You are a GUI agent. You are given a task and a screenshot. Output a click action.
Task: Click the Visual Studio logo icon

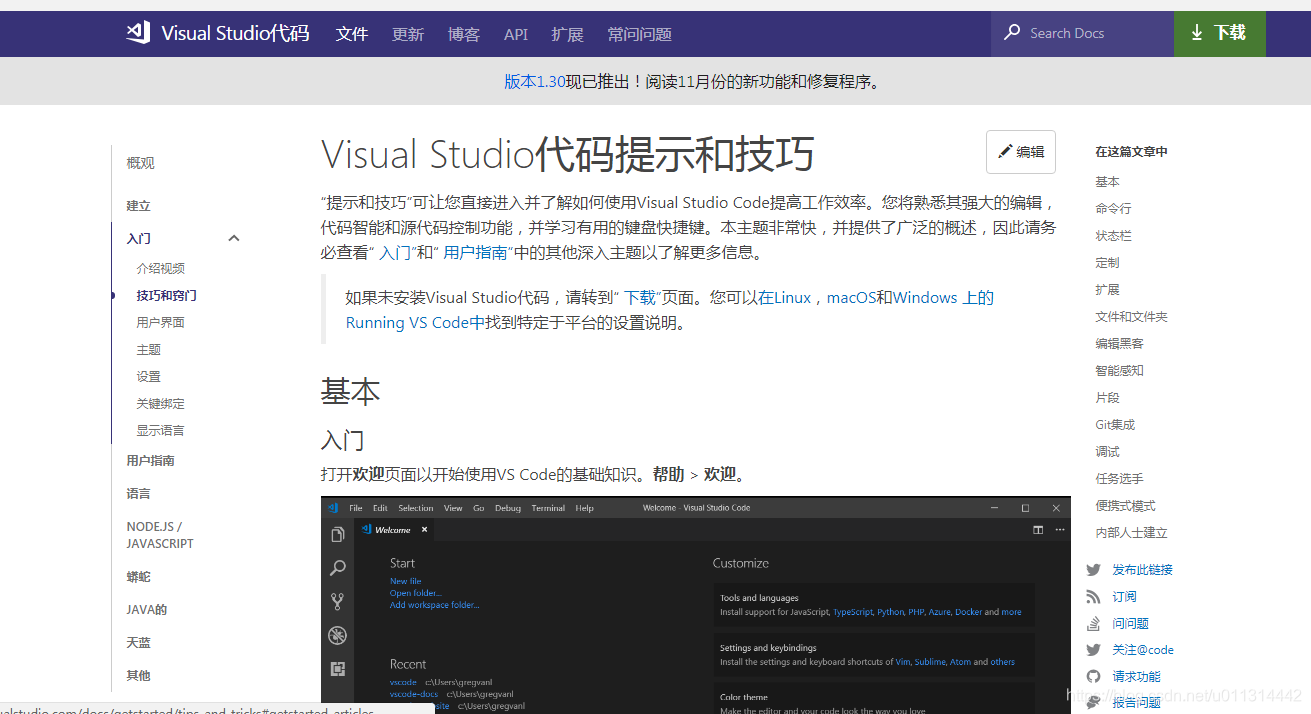138,33
